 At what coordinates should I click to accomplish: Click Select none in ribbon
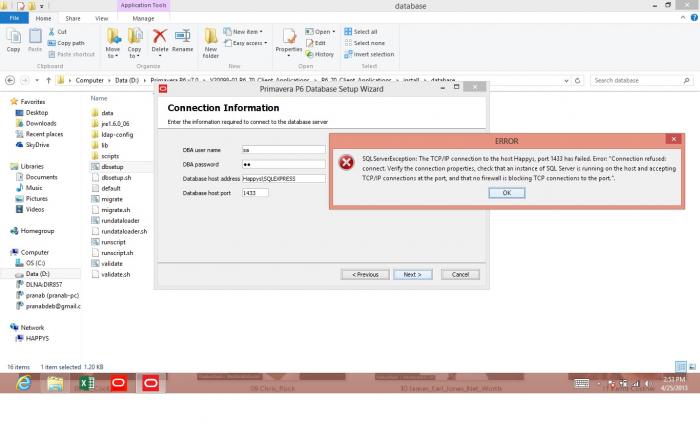click(364, 43)
